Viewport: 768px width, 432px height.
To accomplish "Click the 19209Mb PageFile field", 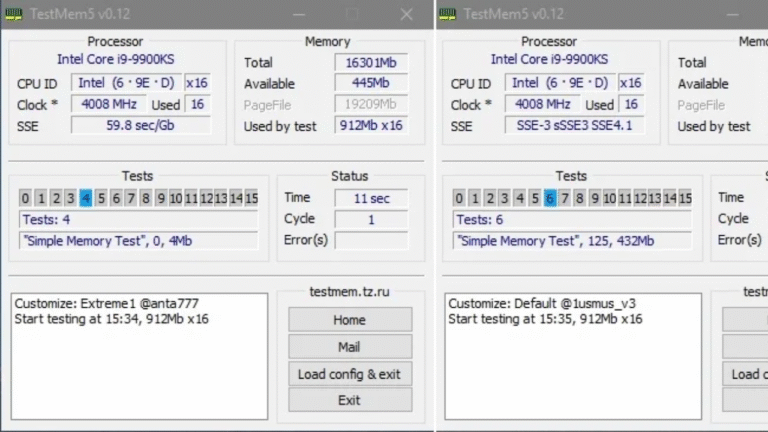I will coord(371,104).
